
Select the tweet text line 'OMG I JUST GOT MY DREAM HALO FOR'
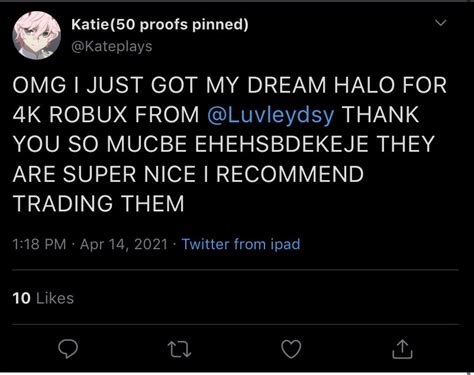(230, 85)
